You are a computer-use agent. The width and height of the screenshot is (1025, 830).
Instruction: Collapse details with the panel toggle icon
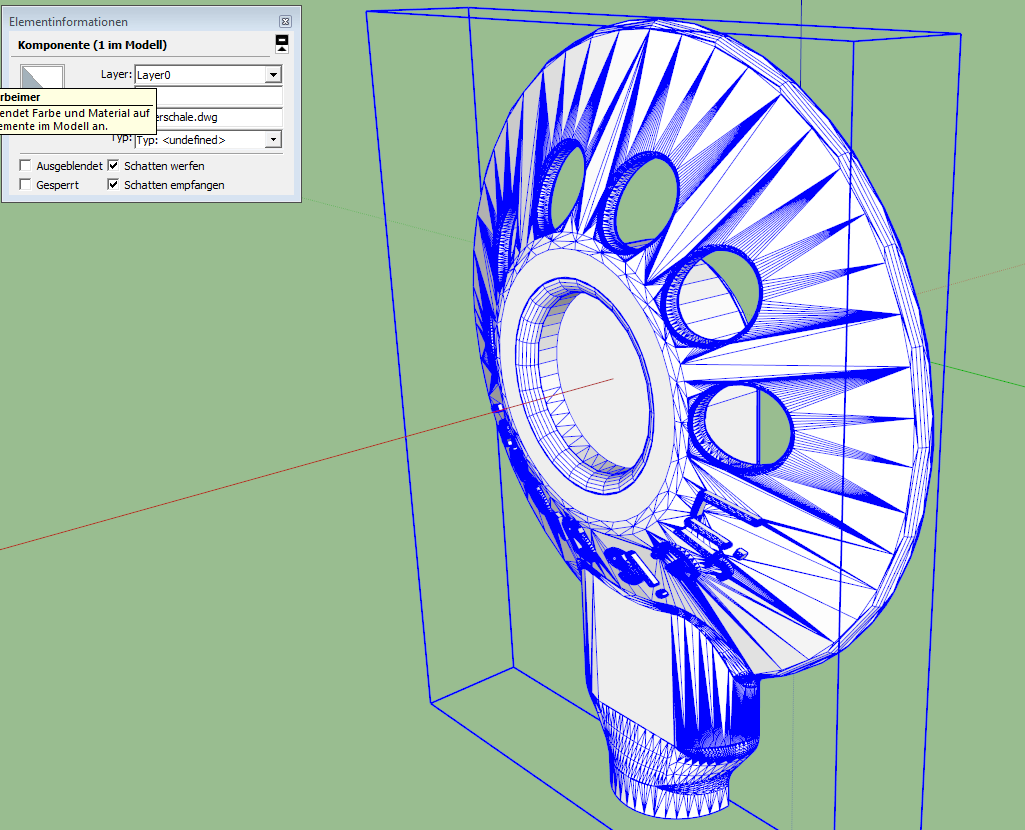tap(282, 43)
